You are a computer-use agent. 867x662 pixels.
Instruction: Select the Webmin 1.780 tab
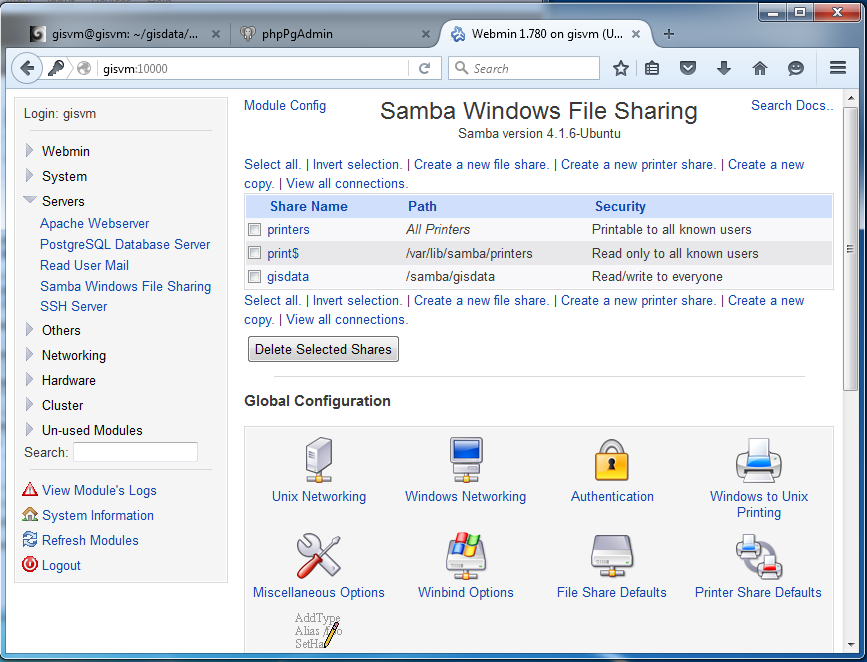(546, 34)
